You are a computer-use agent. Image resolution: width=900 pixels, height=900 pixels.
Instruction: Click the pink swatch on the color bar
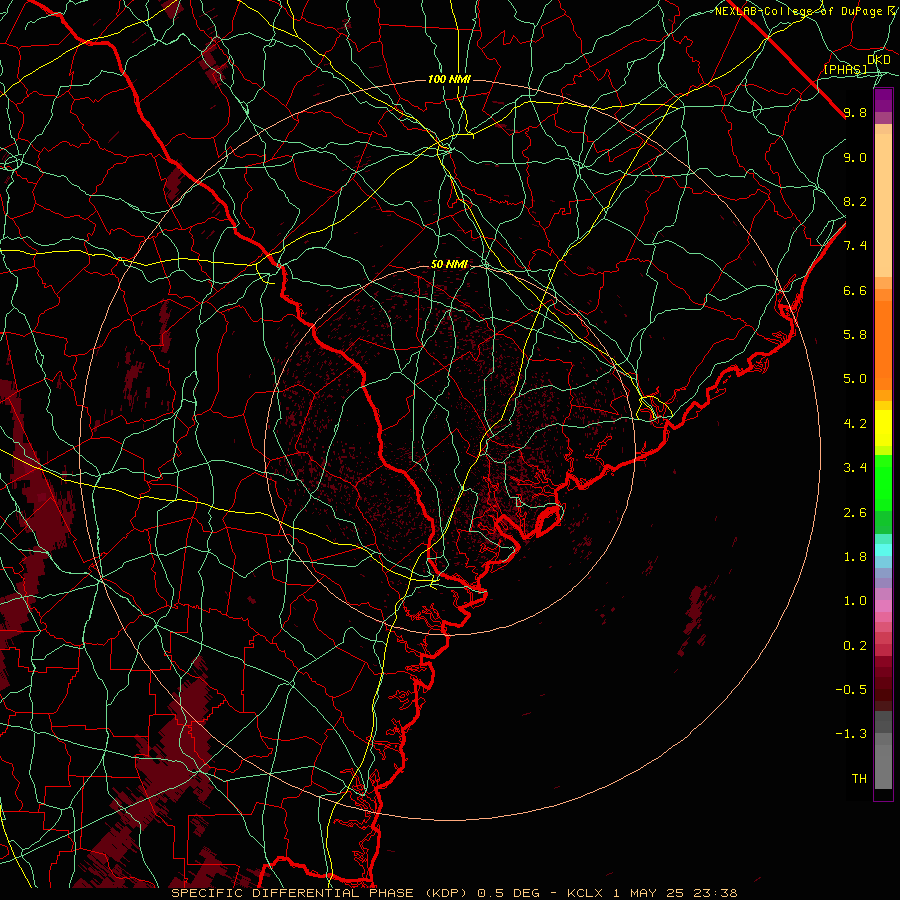883,606
